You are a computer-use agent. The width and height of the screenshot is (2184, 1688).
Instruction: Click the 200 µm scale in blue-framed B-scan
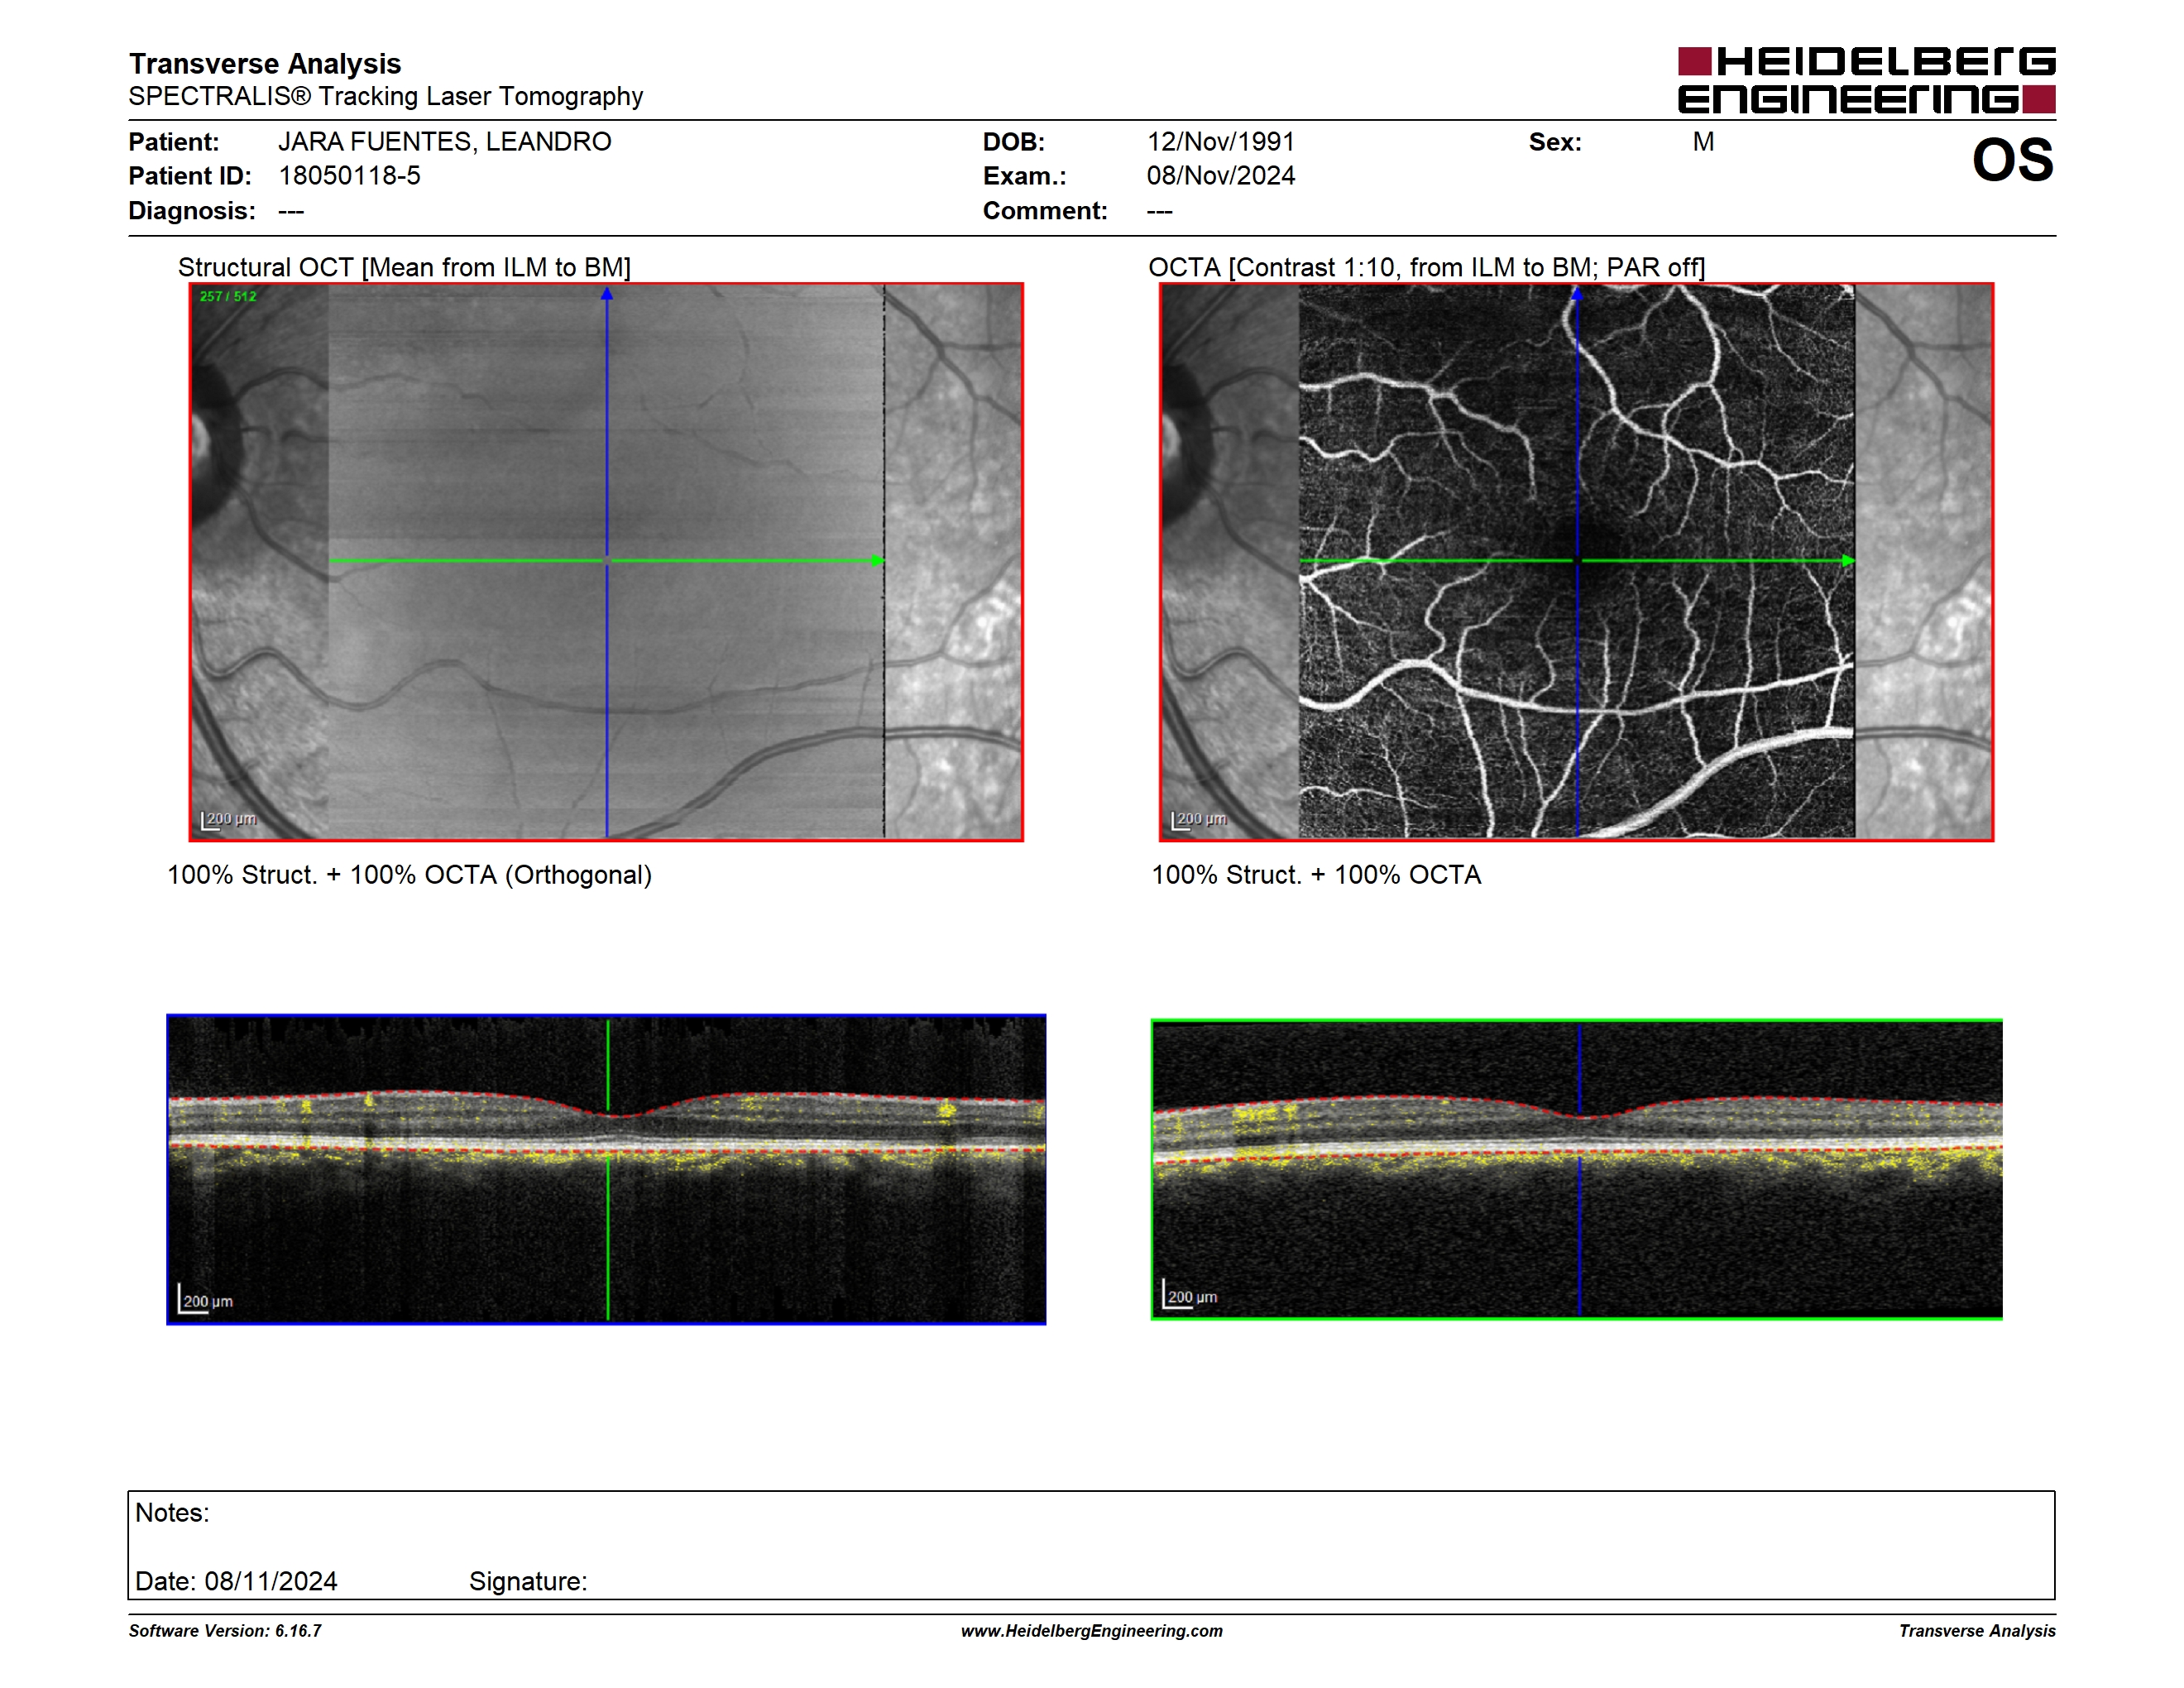click(206, 1299)
